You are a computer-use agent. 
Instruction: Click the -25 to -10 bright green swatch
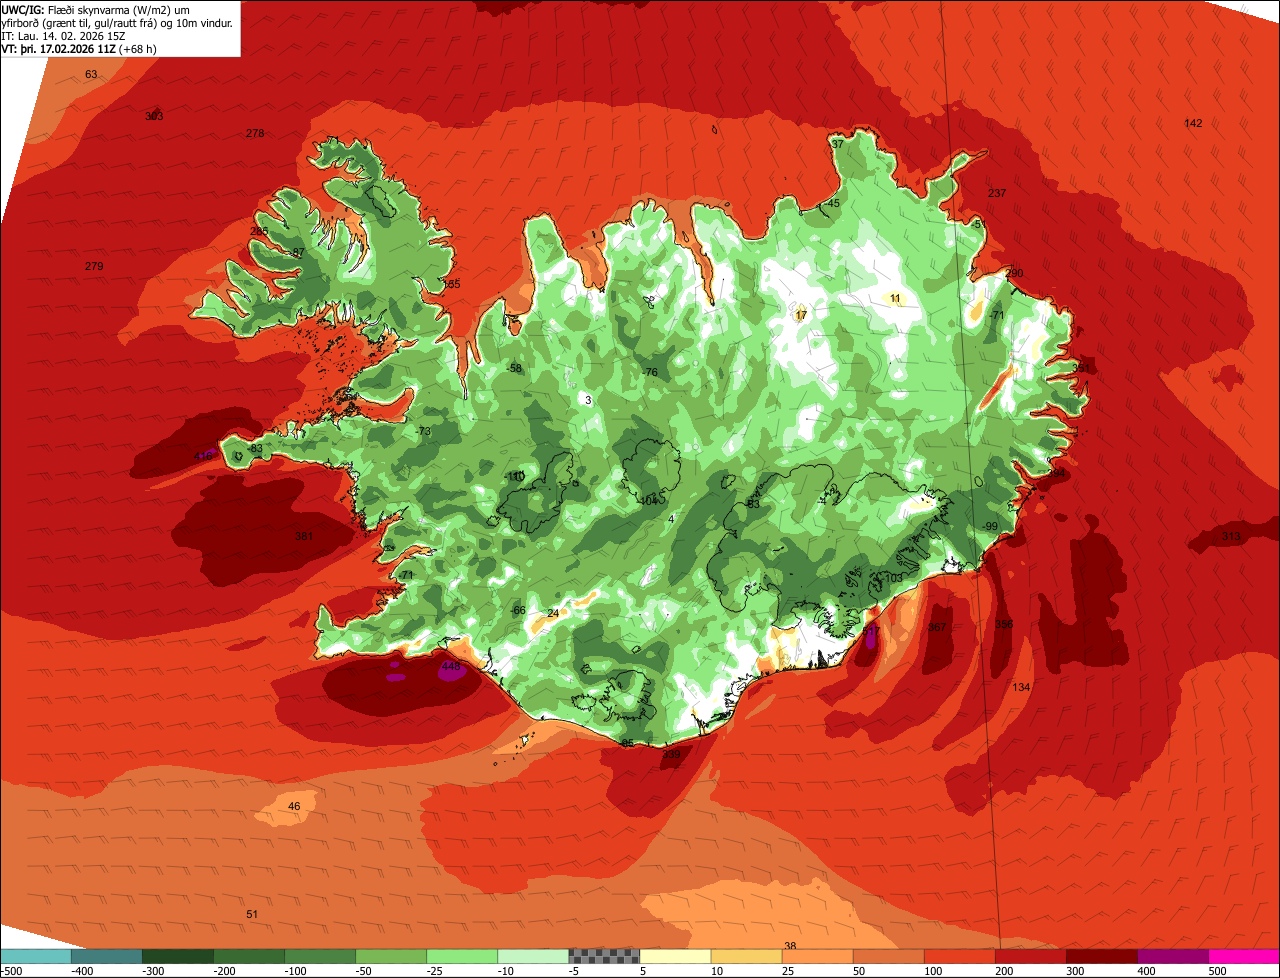[x=462, y=956]
